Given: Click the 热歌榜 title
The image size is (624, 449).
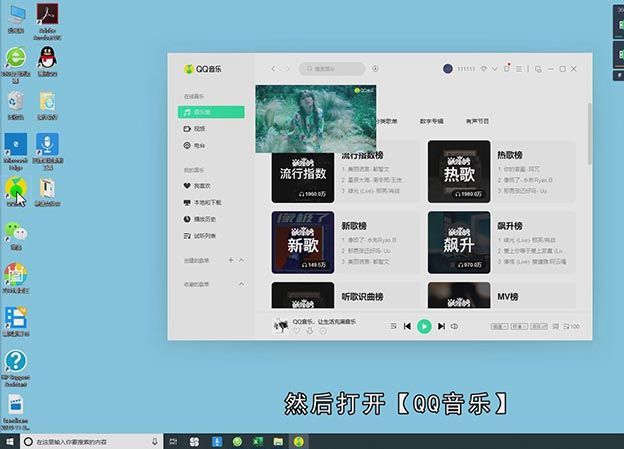Looking at the screenshot, I should click(510, 155).
